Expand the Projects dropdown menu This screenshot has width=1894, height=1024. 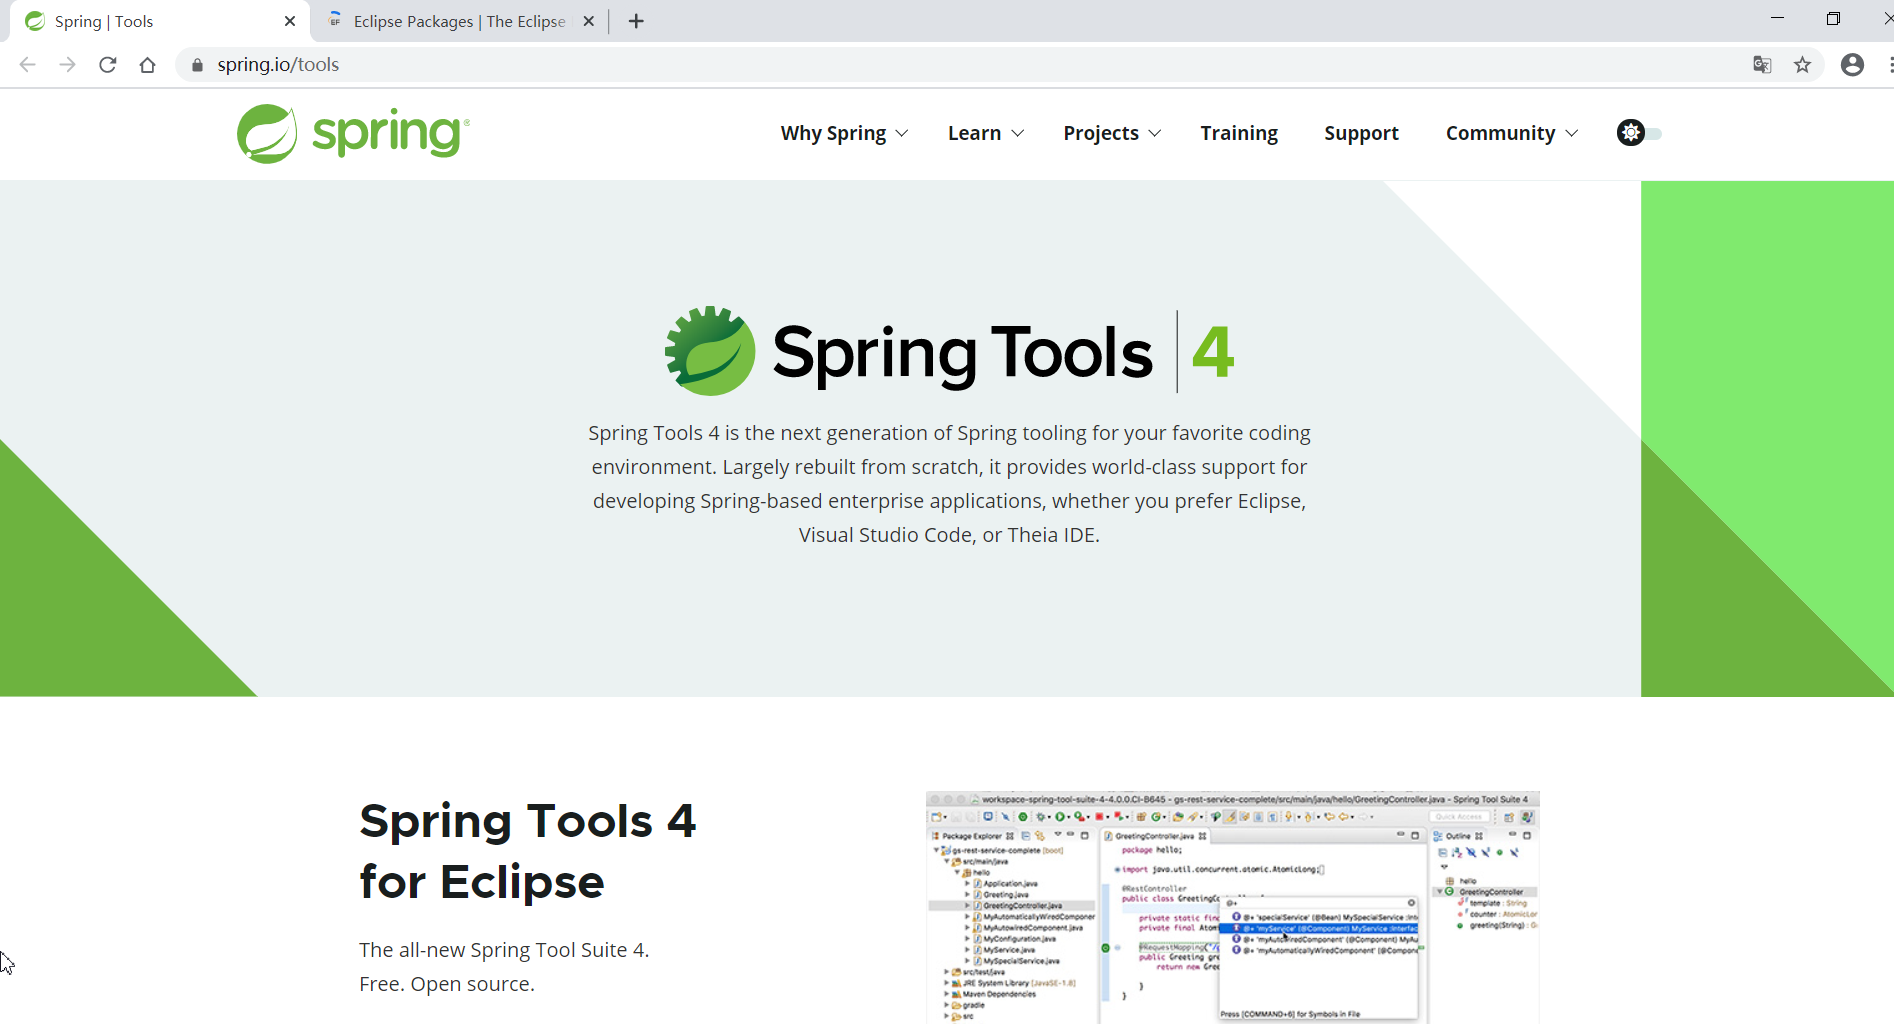(1112, 133)
